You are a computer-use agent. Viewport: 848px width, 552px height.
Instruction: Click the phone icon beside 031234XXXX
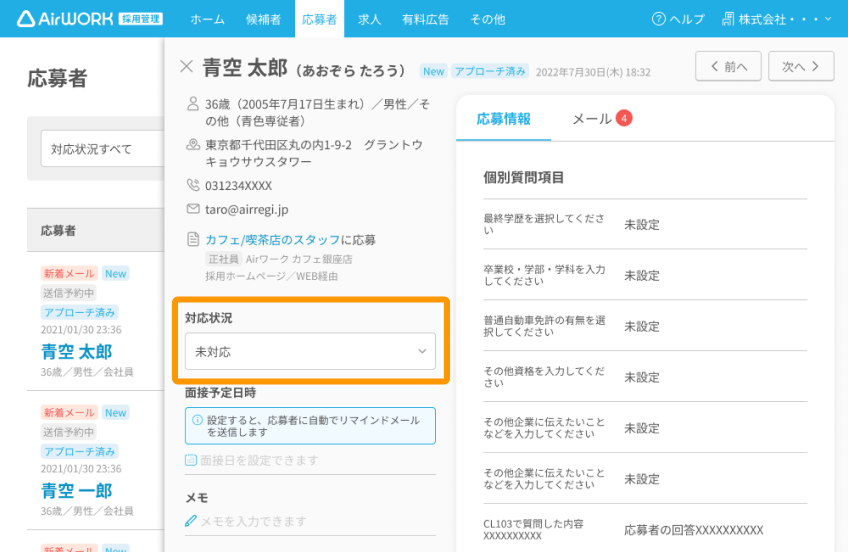point(193,185)
